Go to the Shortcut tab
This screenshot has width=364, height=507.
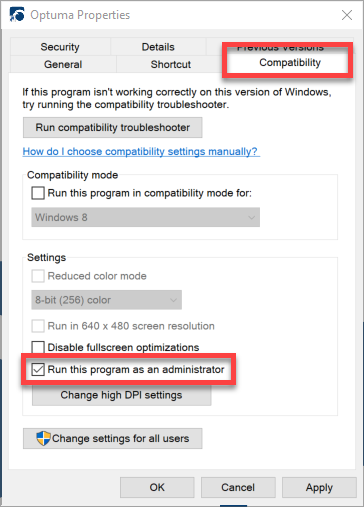coord(171,64)
